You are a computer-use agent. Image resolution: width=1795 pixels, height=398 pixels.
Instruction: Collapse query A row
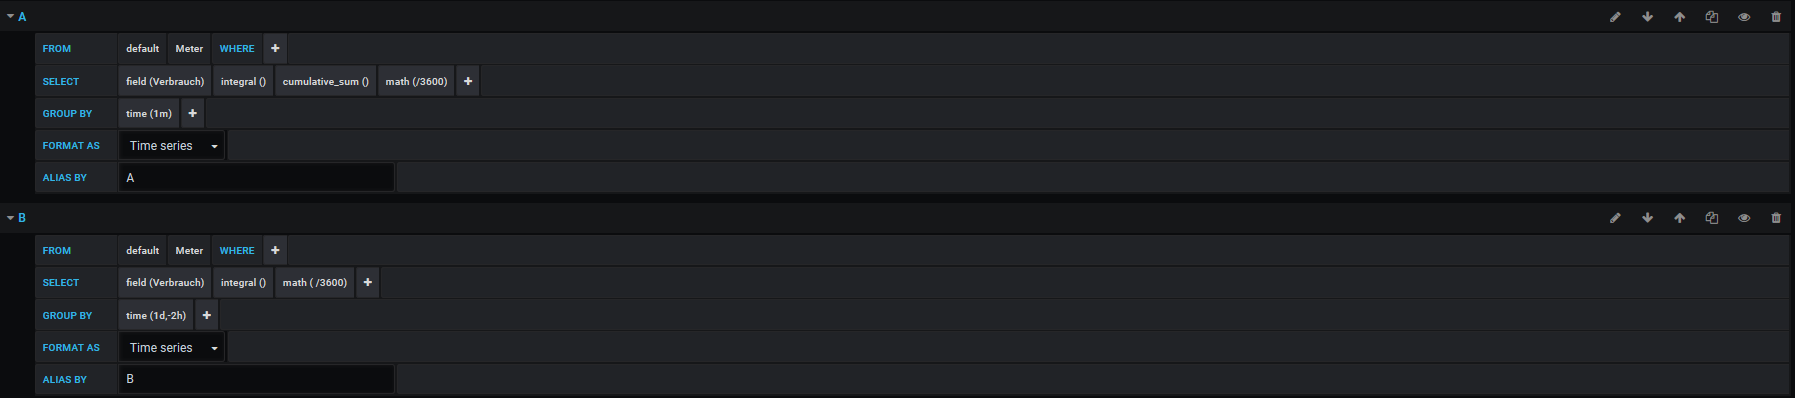click(x=17, y=17)
